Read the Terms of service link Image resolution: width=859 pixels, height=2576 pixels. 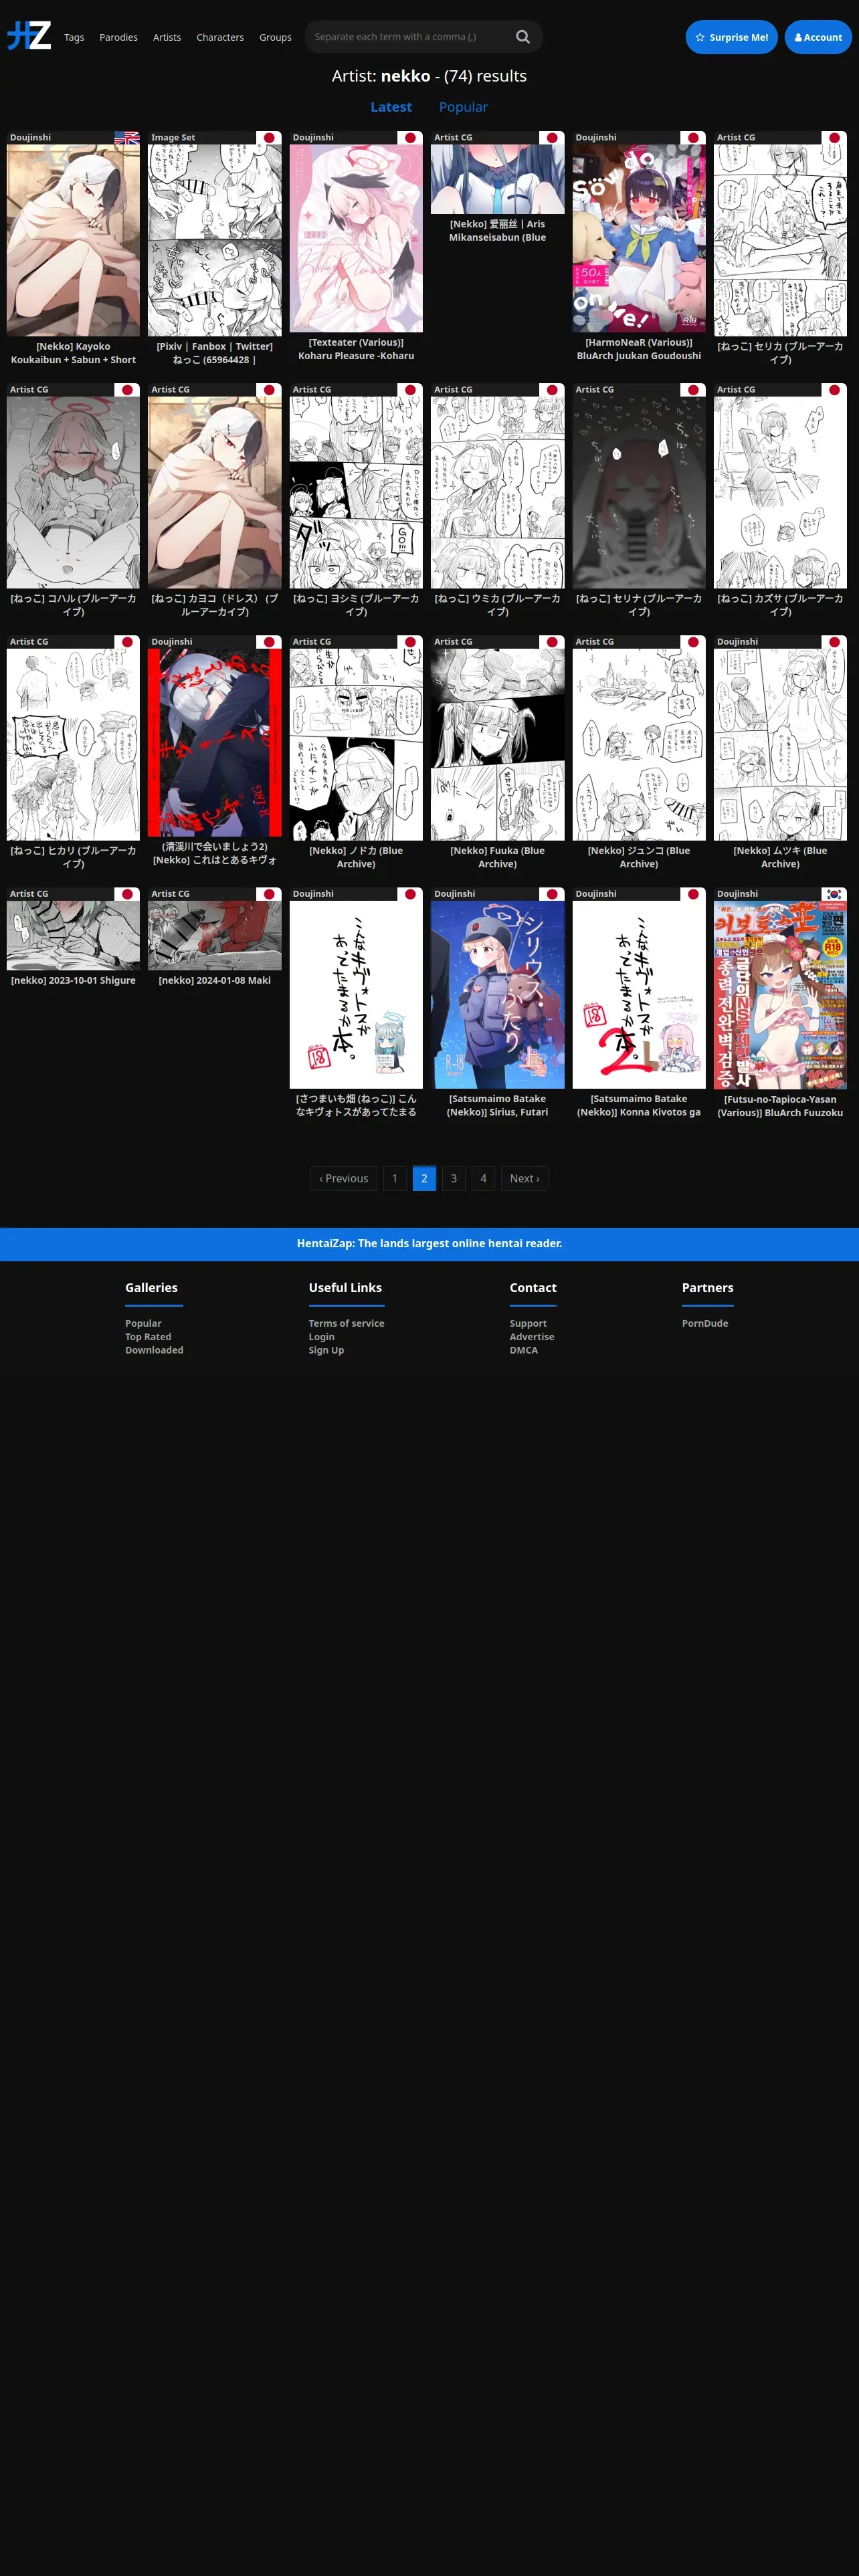click(x=346, y=1323)
